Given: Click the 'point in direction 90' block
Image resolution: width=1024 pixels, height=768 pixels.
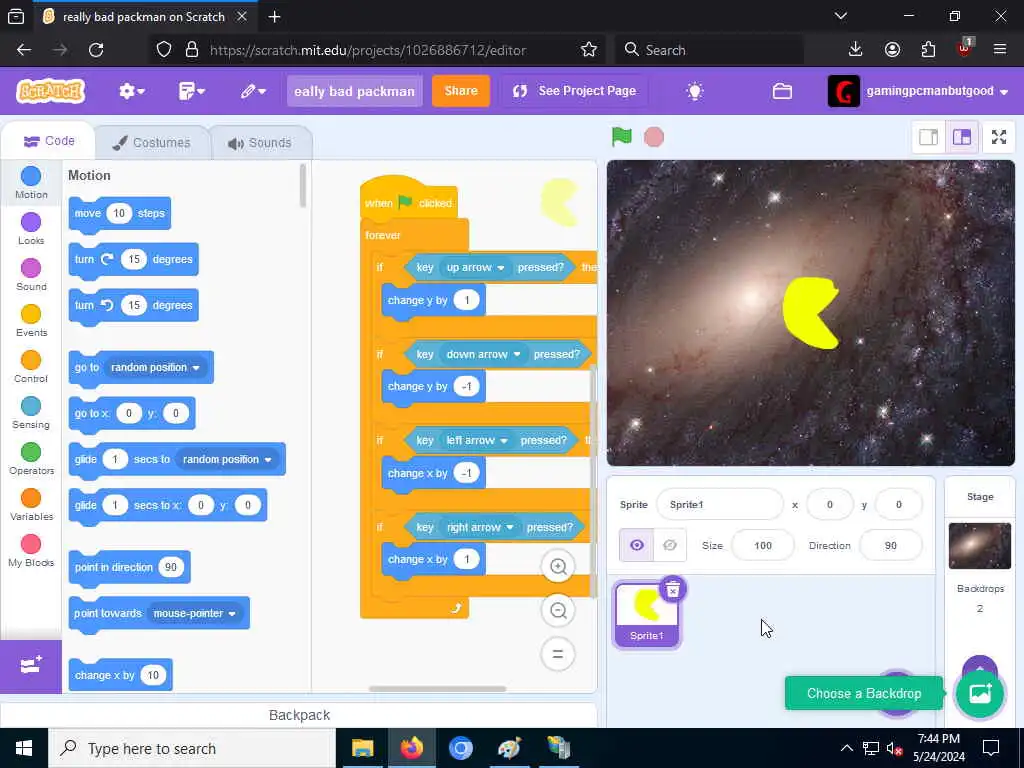Looking at the screenshot, I should (x=129, y=567).
